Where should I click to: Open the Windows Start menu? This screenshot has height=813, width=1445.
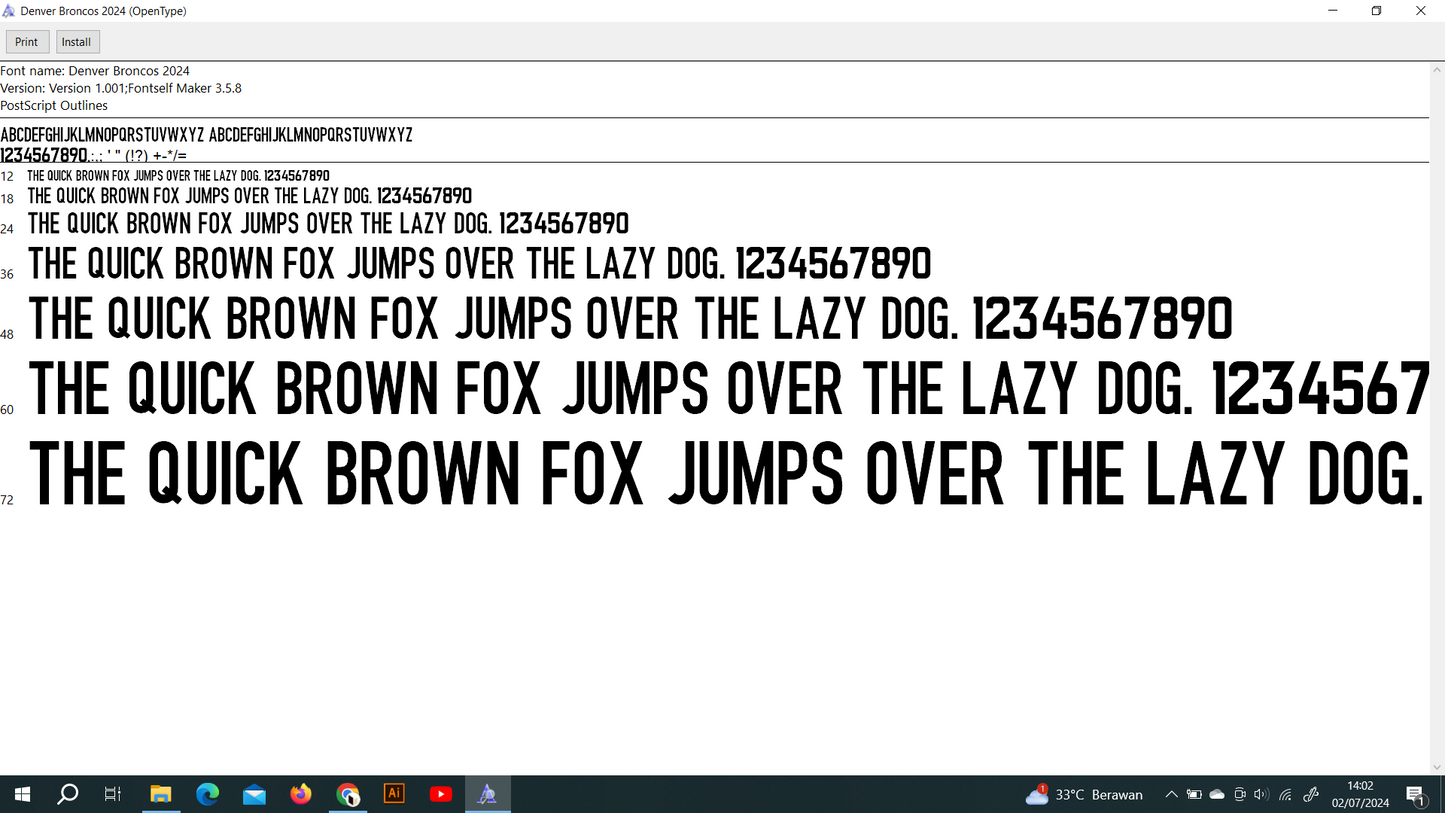pos(22,794)
